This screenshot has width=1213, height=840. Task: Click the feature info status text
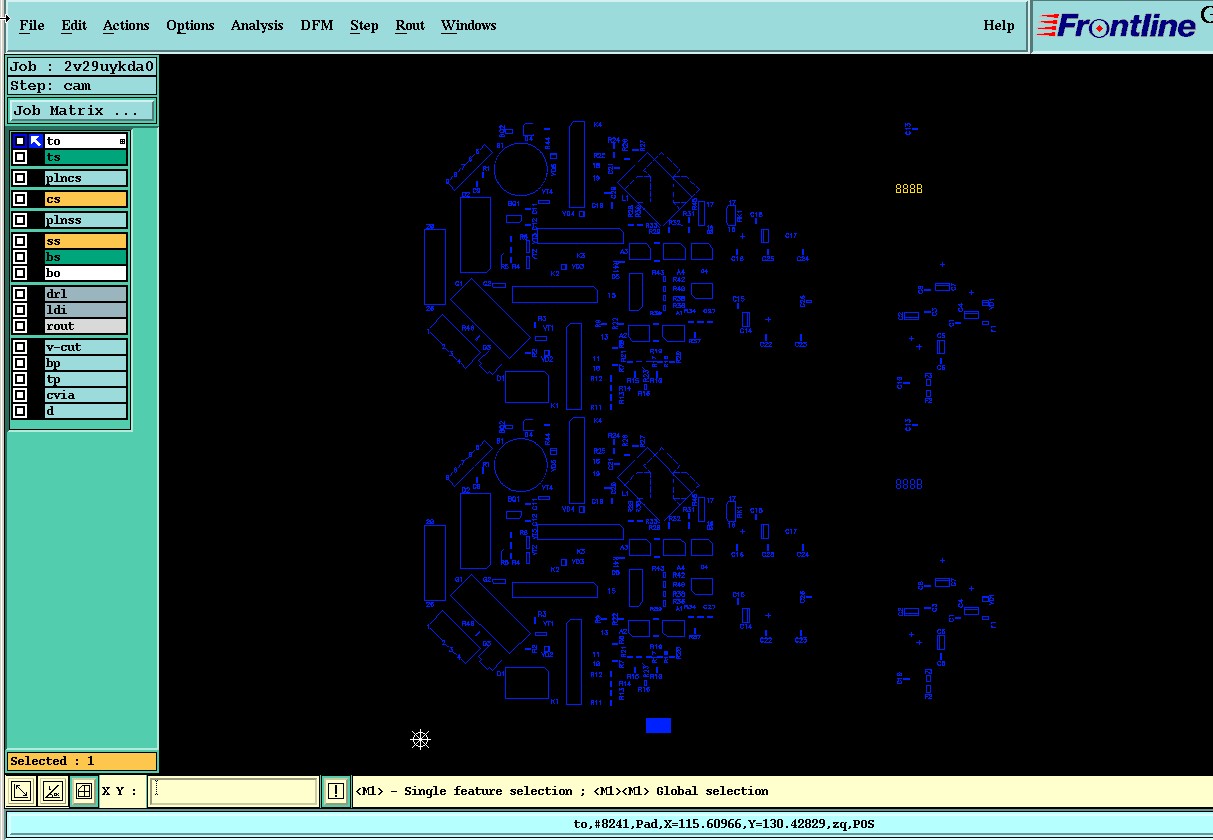click(x=723, y=825)
